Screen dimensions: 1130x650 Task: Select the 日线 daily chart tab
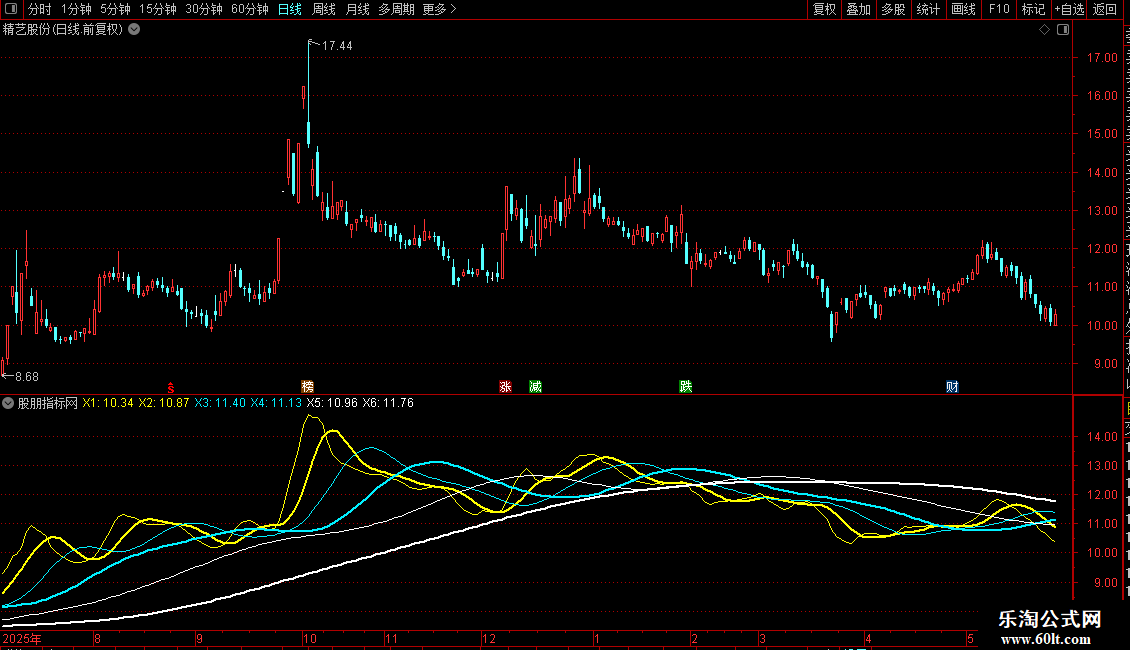coord(290,9)
